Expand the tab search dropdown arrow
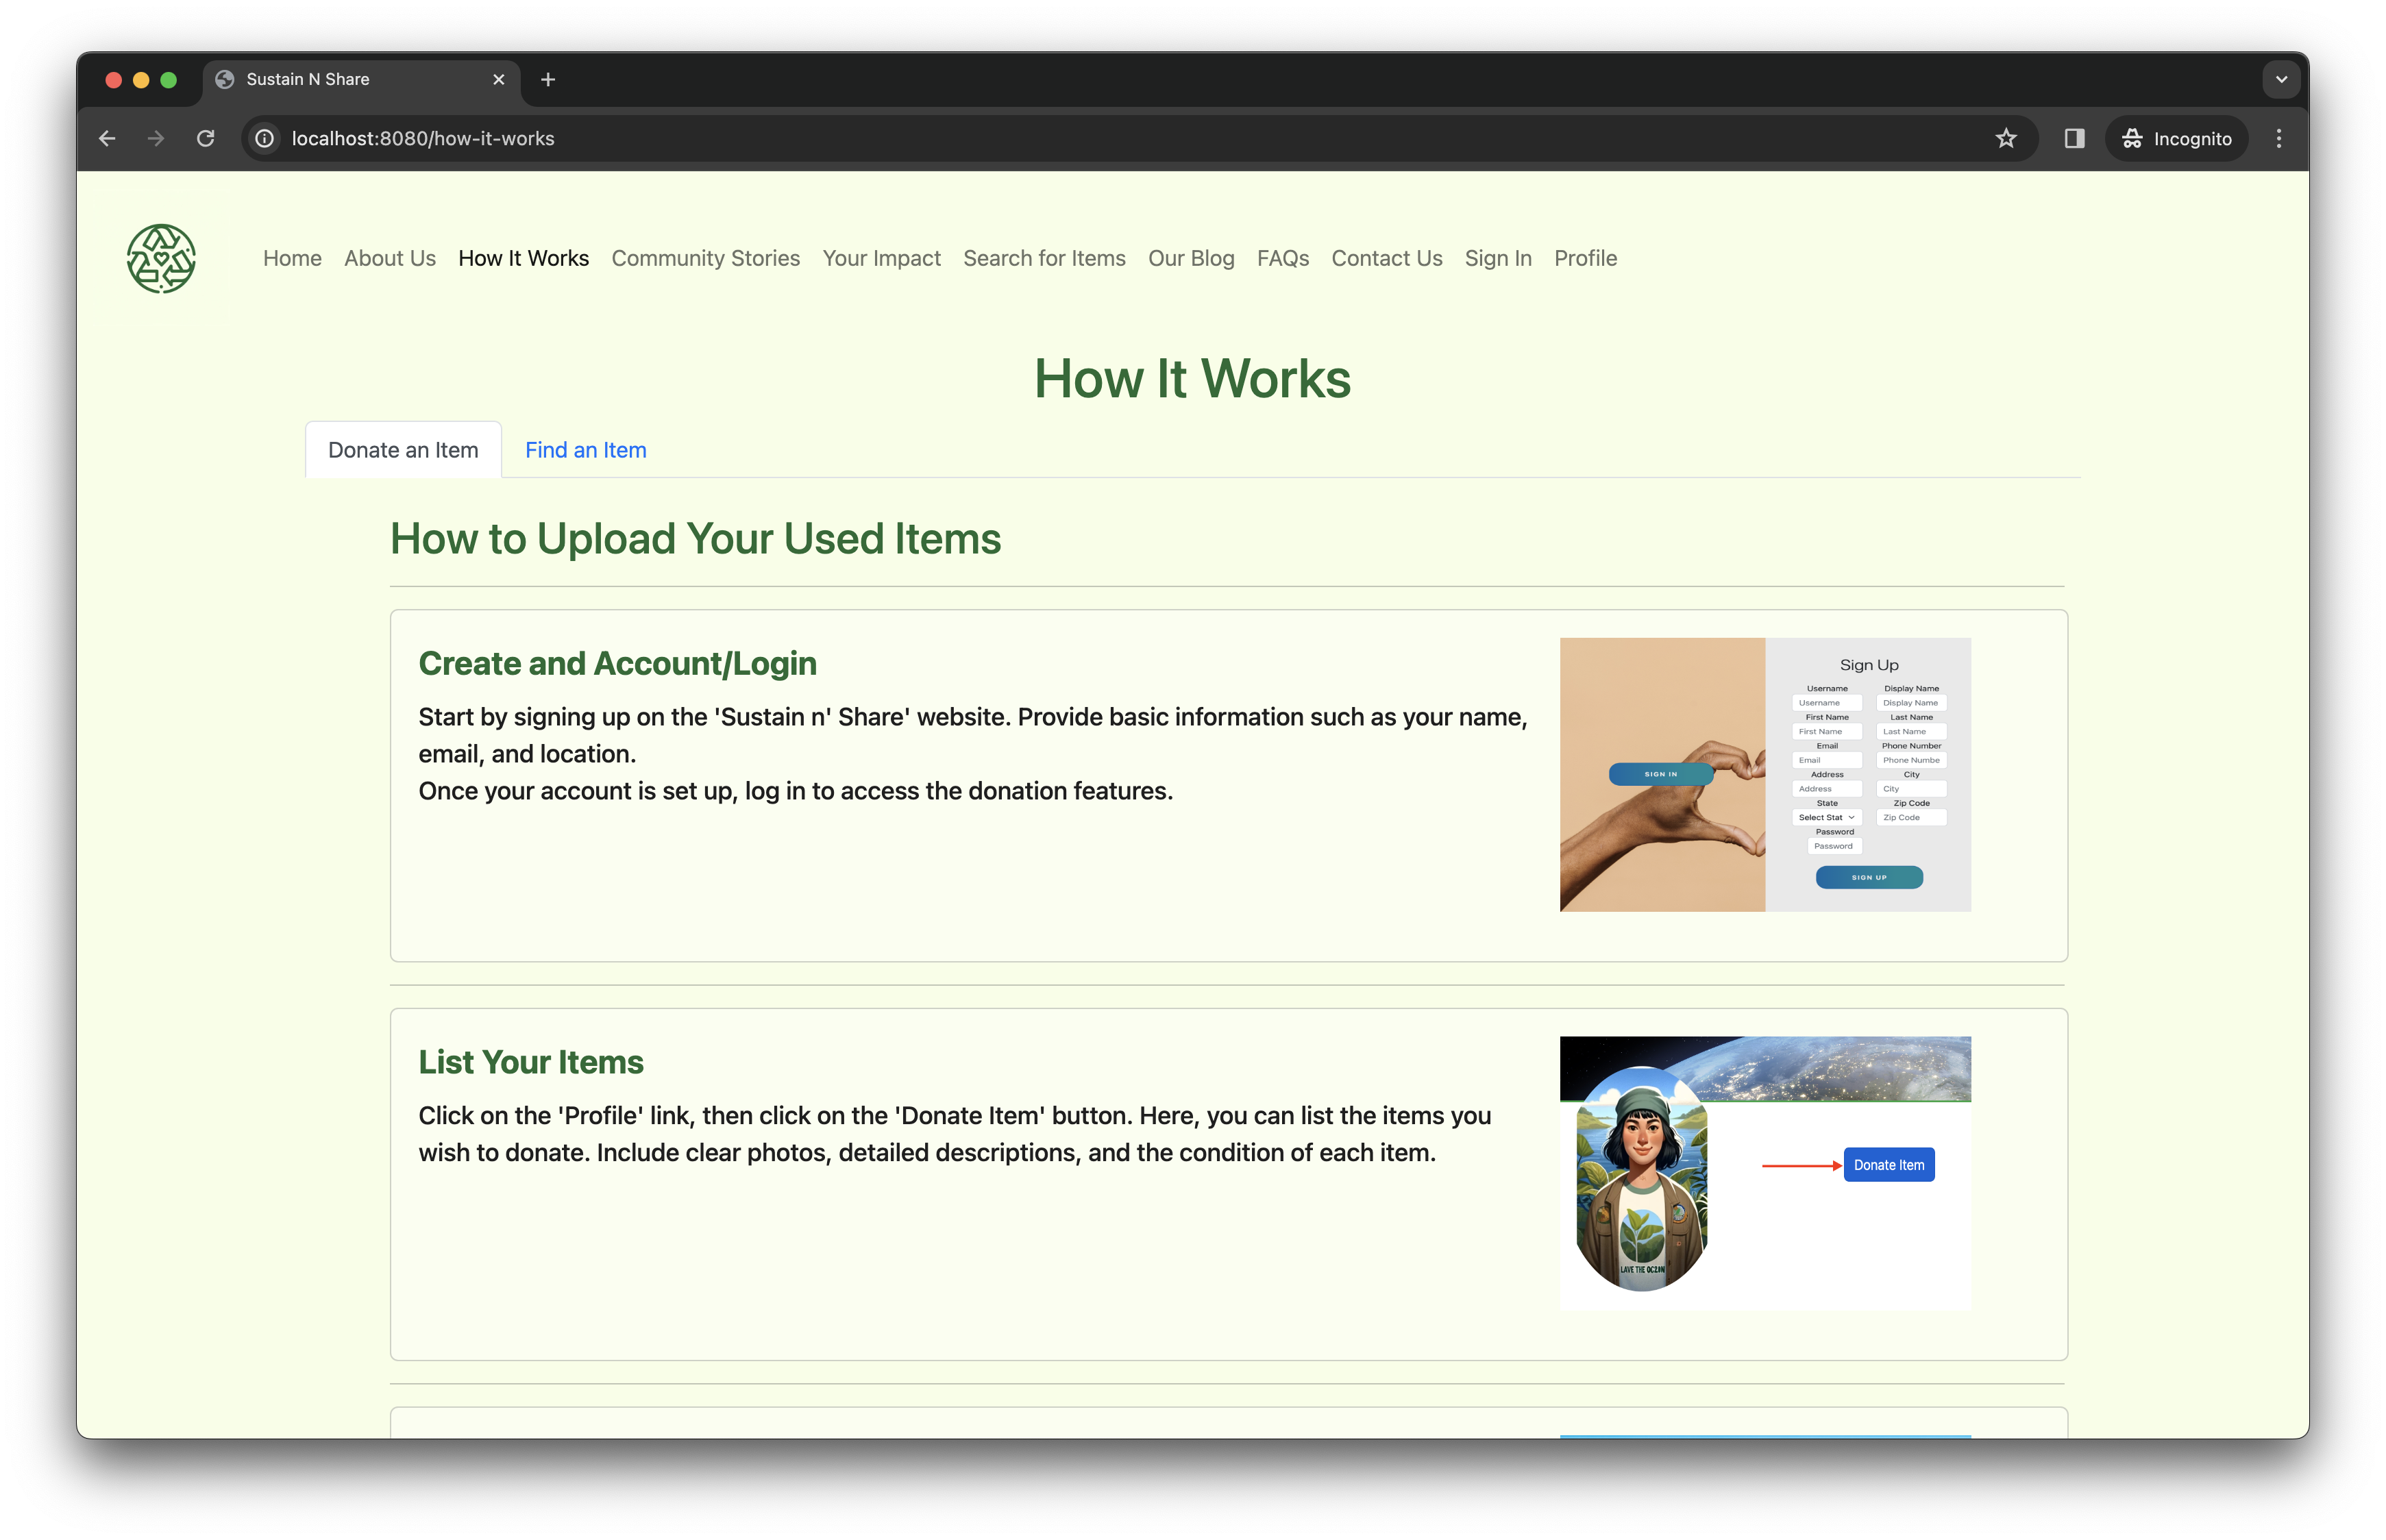 [2281, 79]
